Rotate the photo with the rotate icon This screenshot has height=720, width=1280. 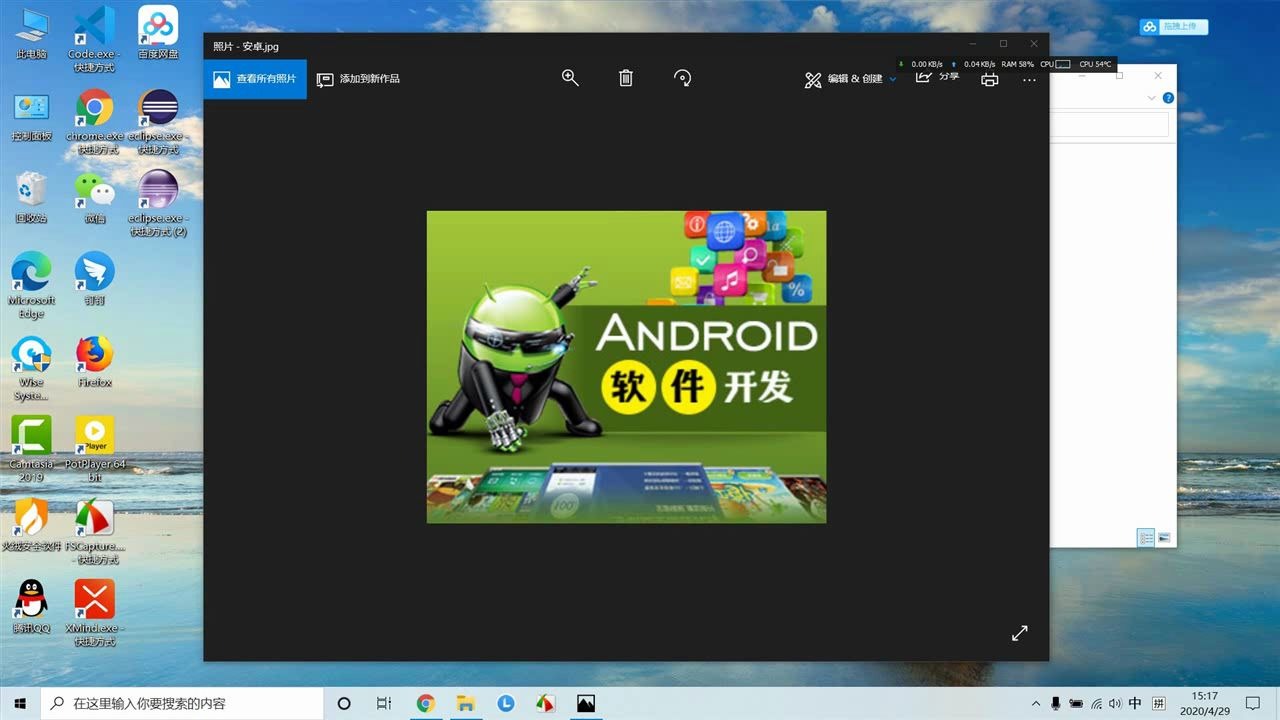[x=682, y=77]
